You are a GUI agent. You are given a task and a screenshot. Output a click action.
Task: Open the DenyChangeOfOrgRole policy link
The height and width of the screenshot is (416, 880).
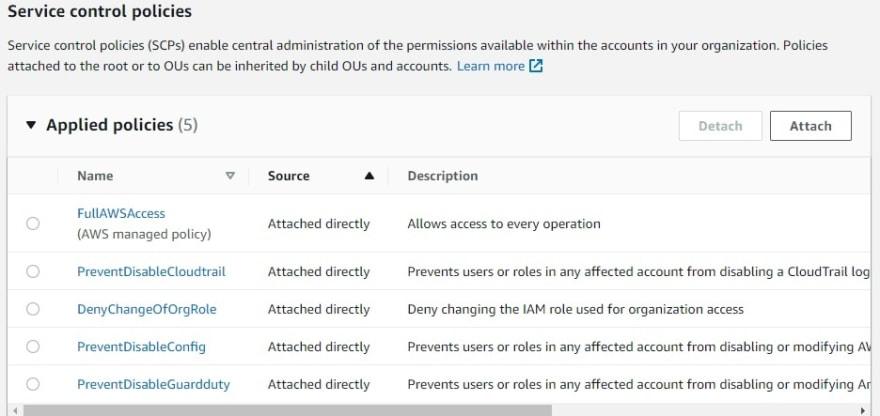[x=146, y=309]
